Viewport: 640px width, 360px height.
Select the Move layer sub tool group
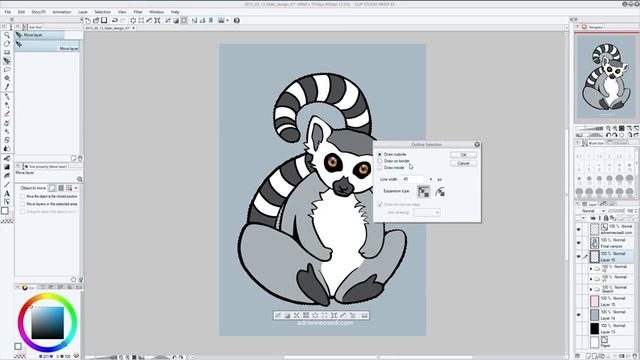[40, 35]
